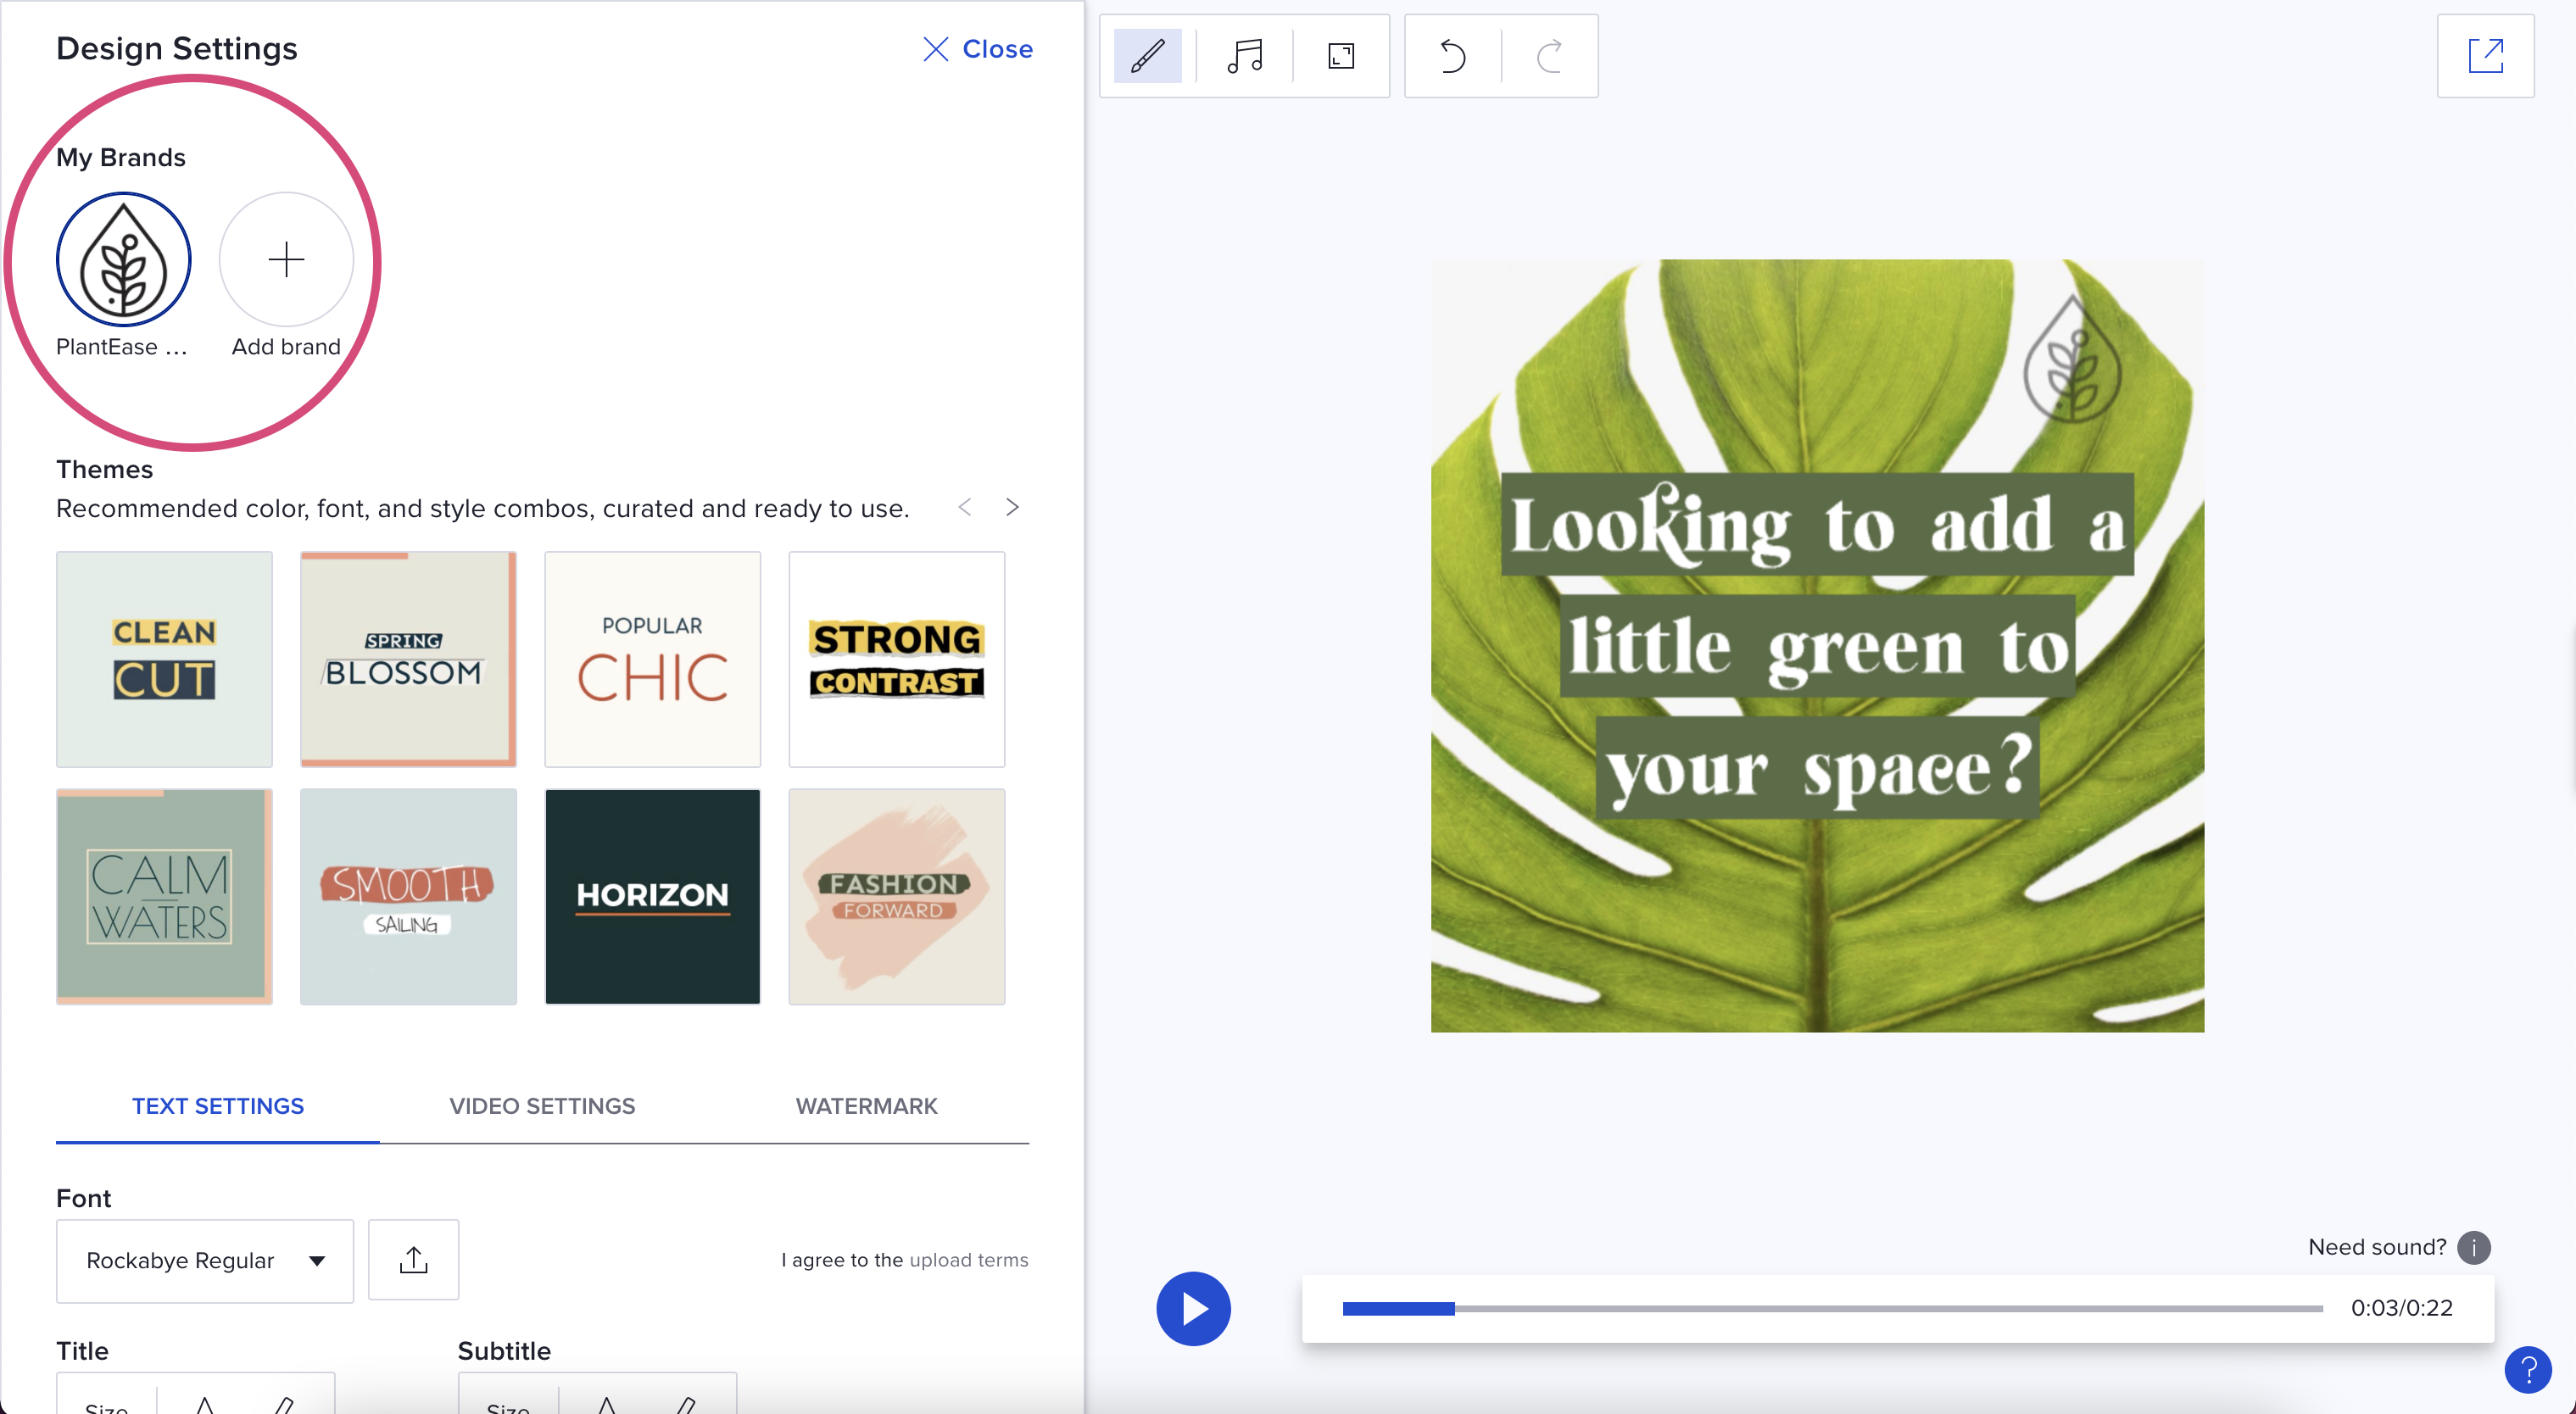The height and width of the screenshot is (1414, 2576).
Task: Select the media/image panel icon
Action: point(1341,56)
